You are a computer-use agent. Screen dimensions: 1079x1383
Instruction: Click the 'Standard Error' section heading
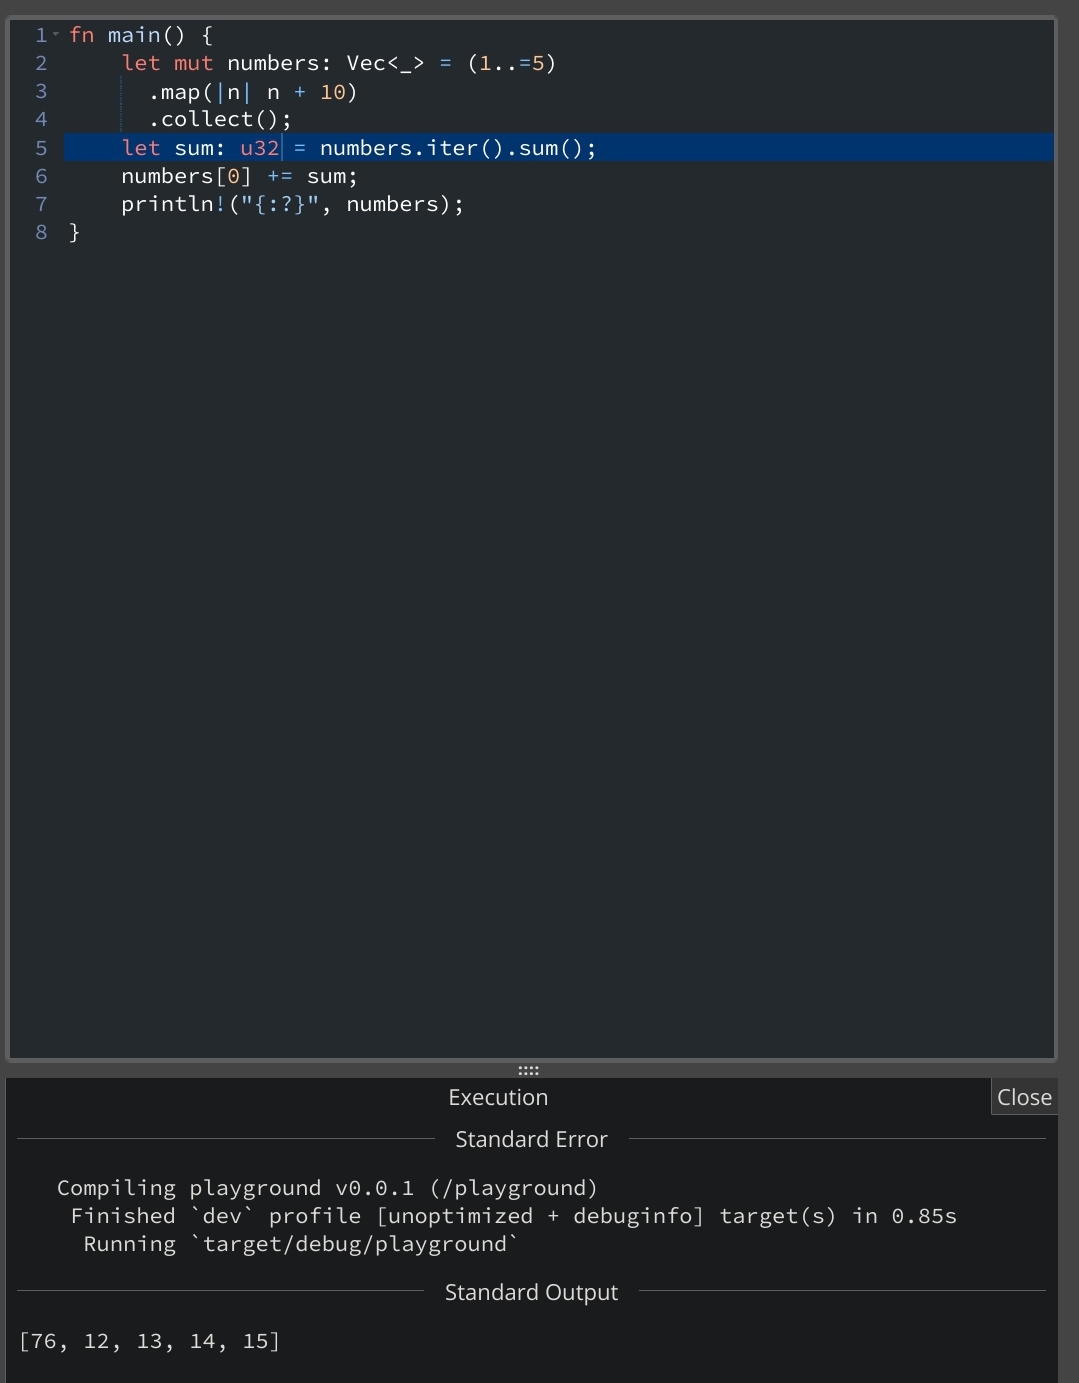coord(531,1139)
